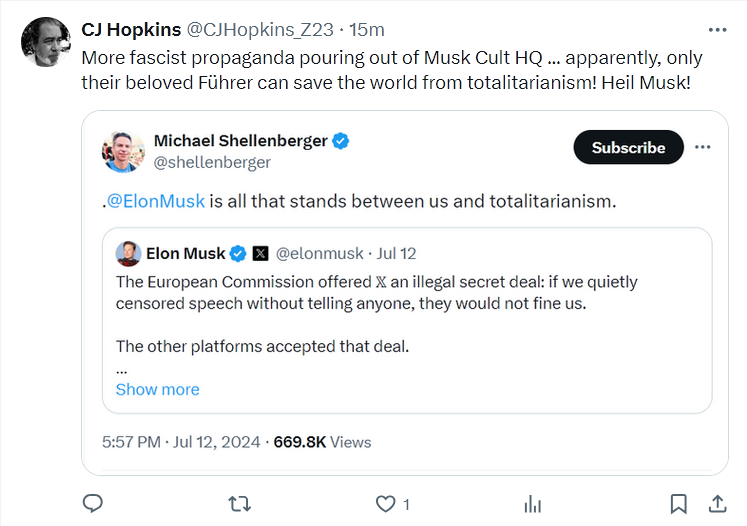
Task: Click CJ Hopkins' profile avatar
Action: point(46,43)
